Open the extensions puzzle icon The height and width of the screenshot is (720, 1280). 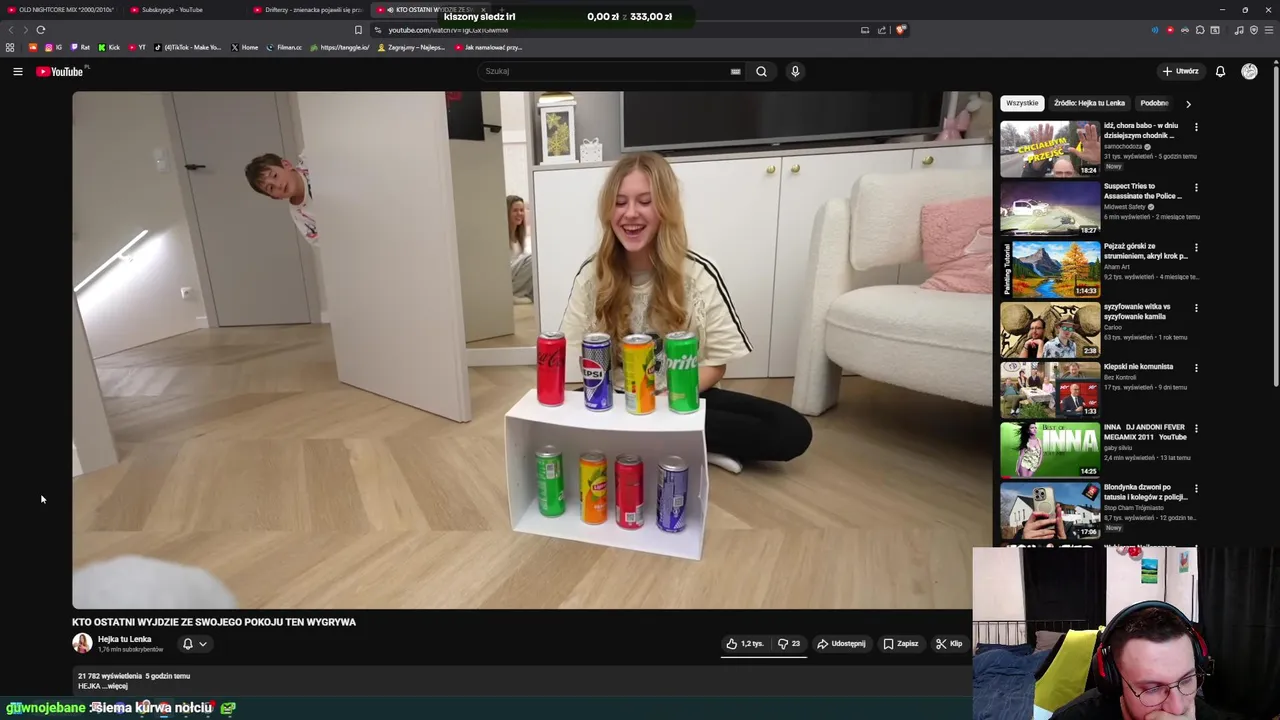(x=1200, y=30)
